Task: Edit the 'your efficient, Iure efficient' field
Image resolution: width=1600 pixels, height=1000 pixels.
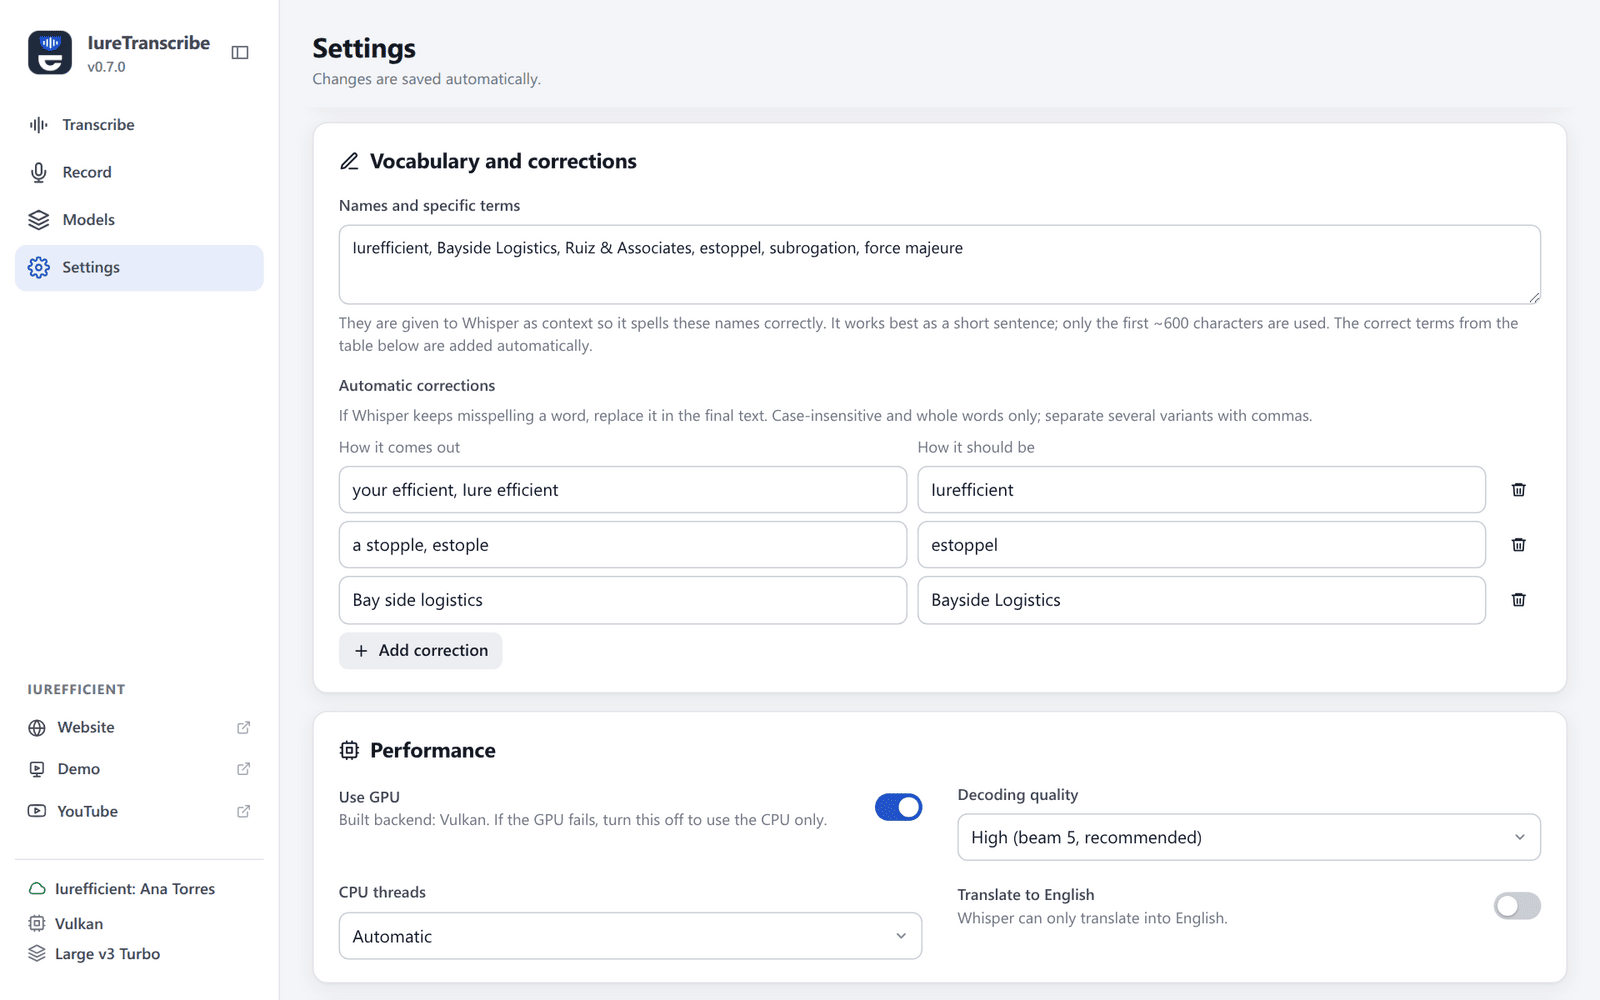Action: [x=623, y=490]
